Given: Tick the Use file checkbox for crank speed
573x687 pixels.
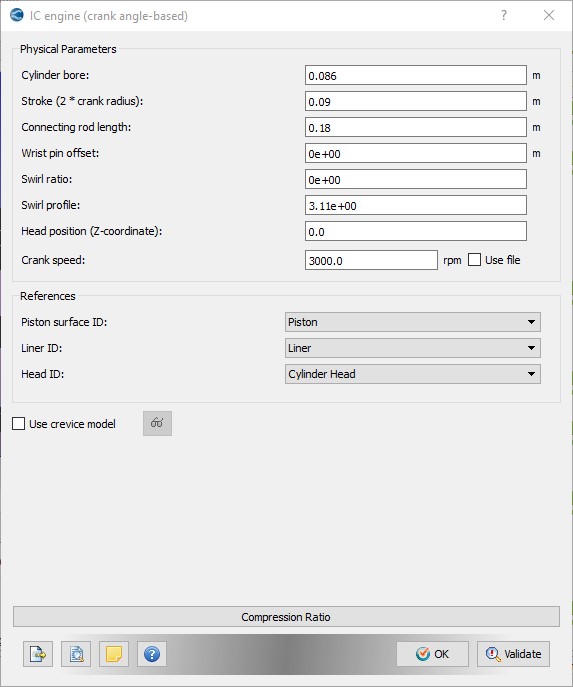Looking at the screenshot, I should click(474, 260).
